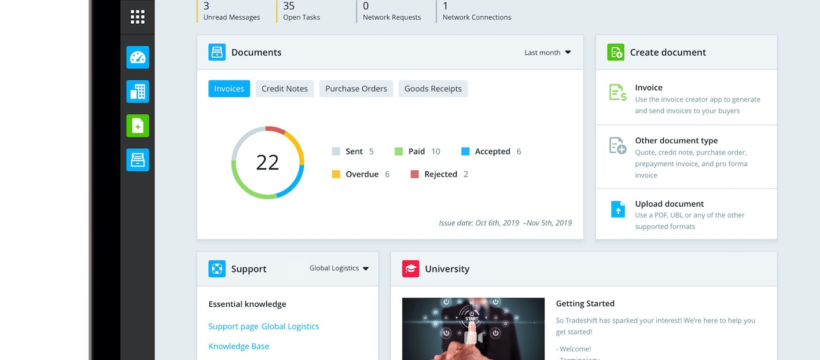Click the Invoice document icon
The width and height of the screenshot is (820, 360).
[618, 93]
